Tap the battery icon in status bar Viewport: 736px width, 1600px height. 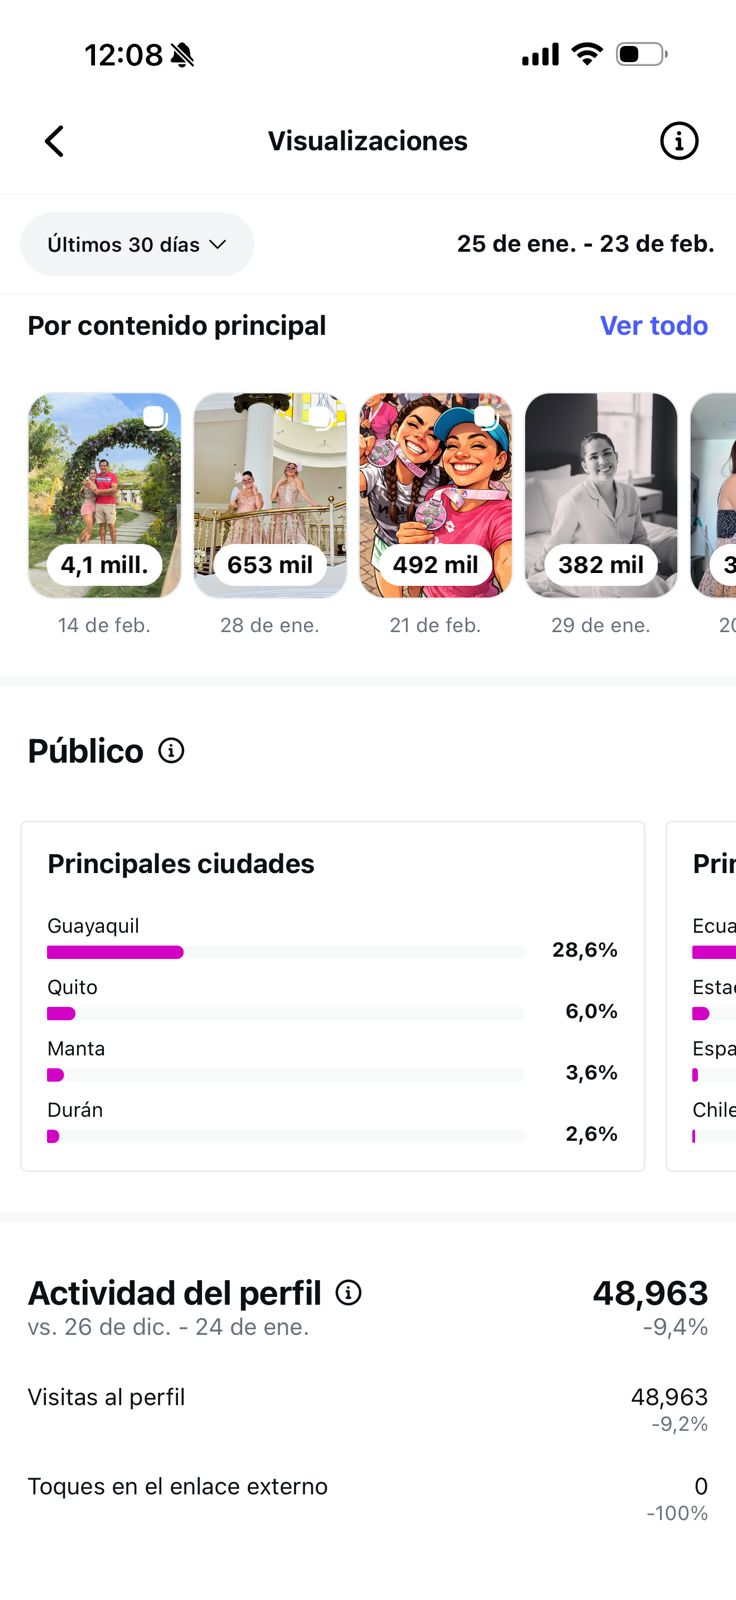pos(641,54)
